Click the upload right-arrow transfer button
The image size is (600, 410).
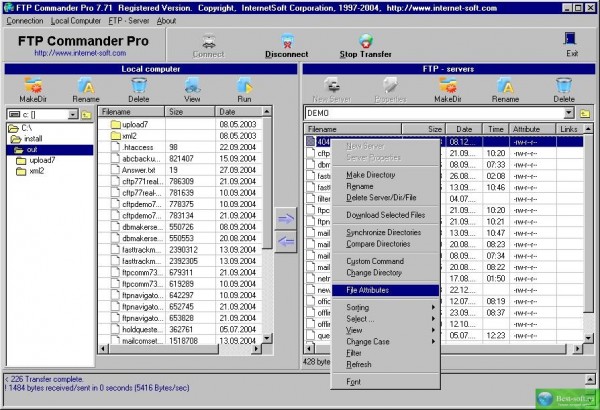[x=285, y=219]
